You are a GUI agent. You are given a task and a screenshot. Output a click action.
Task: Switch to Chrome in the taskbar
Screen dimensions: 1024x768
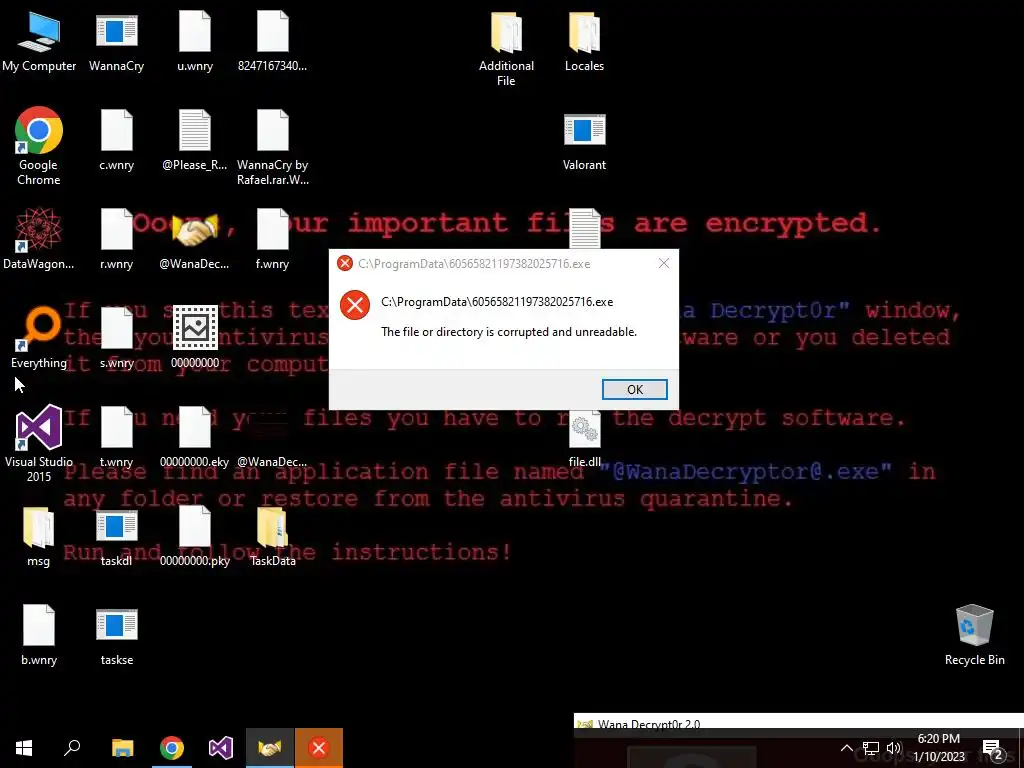pos(172,748)
